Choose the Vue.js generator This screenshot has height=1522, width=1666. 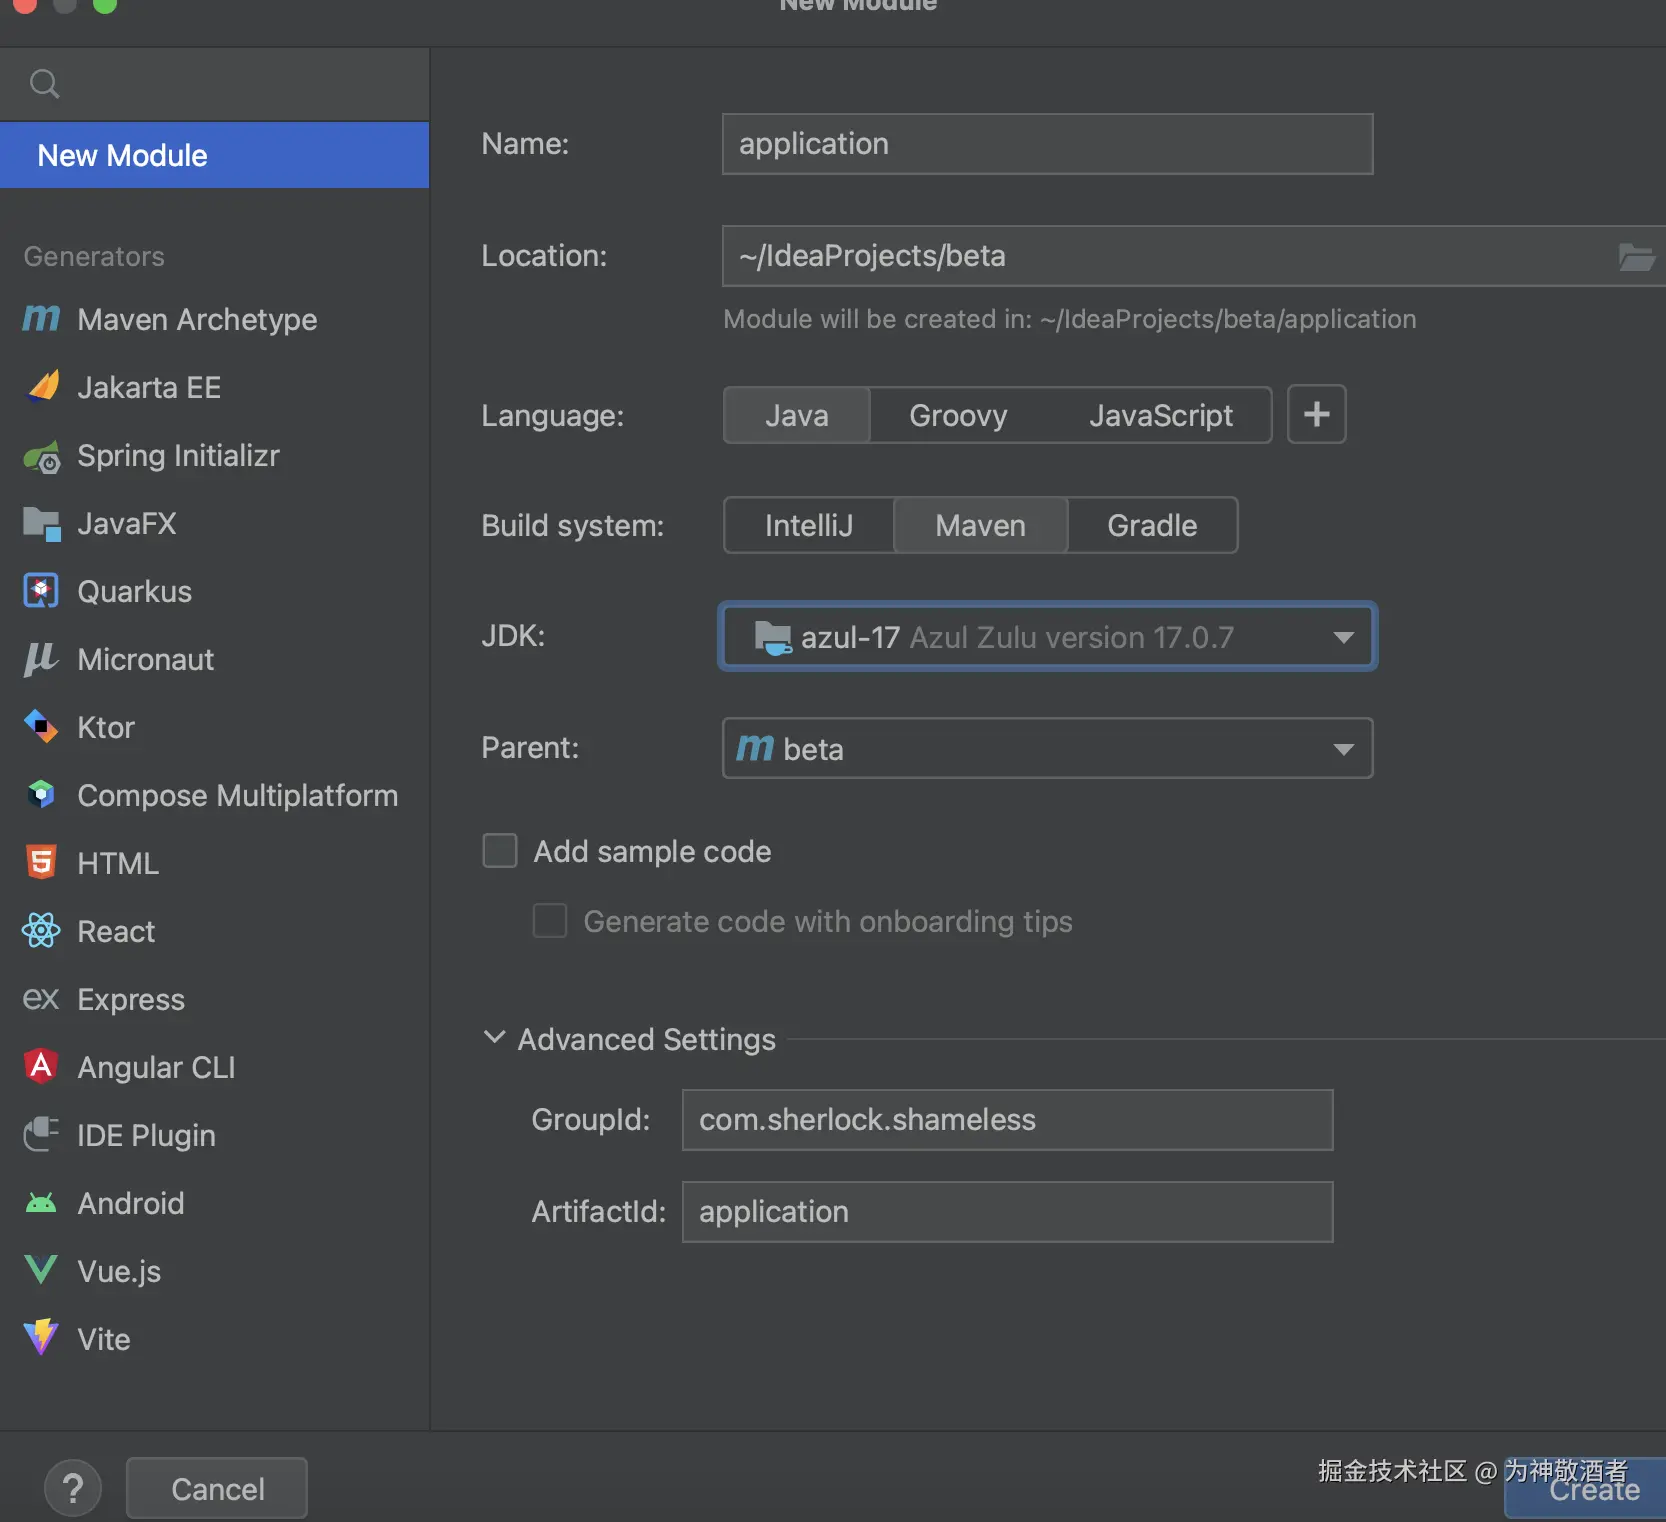point(119,1271)
